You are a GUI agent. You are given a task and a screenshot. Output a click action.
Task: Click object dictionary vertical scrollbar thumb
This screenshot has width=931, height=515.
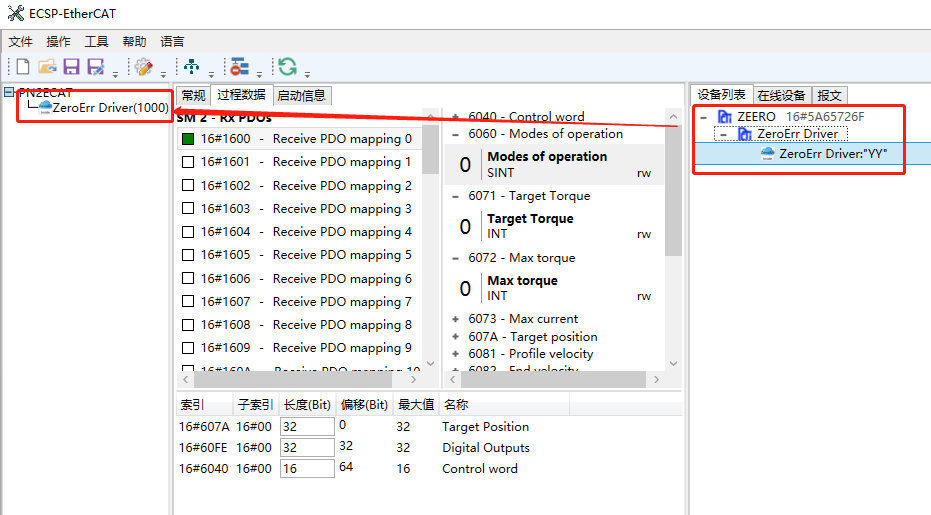click(x=673, y=191)
